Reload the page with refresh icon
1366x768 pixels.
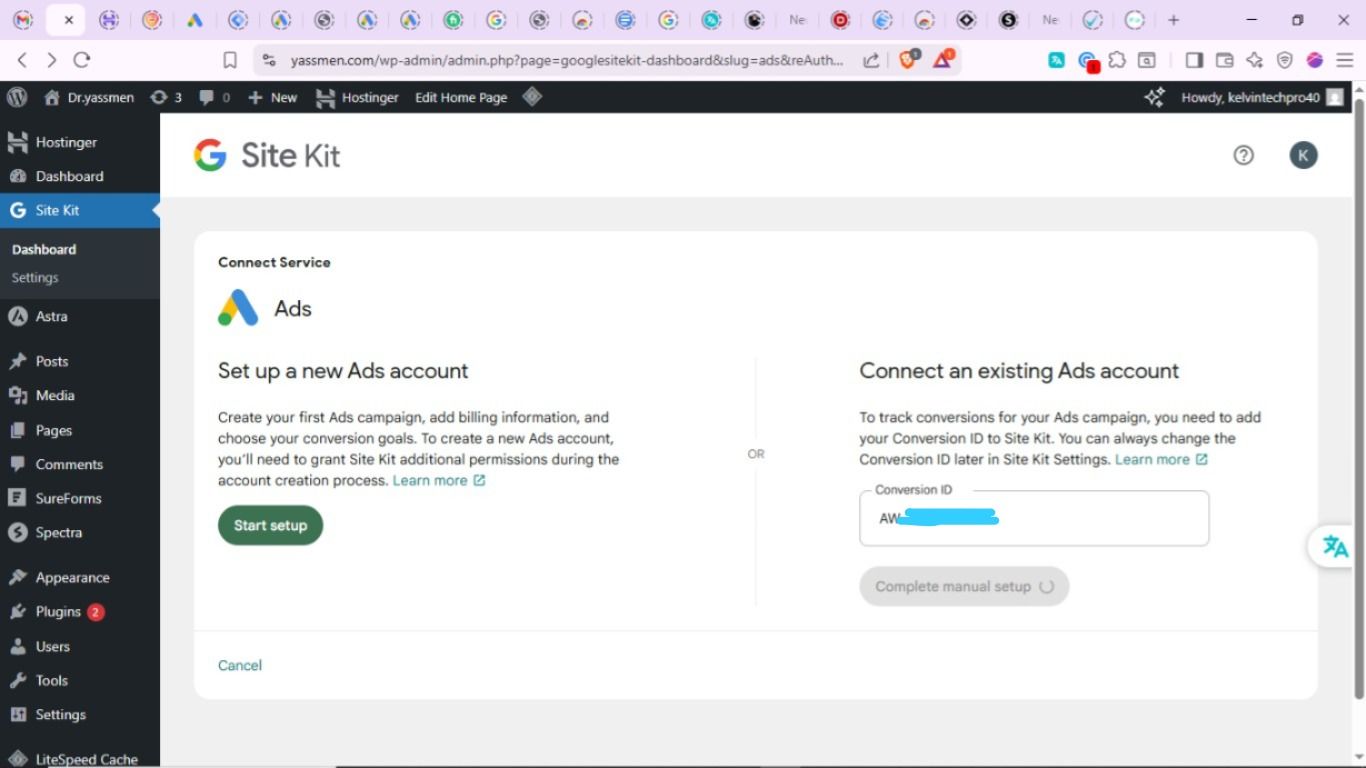pos(82,60)
